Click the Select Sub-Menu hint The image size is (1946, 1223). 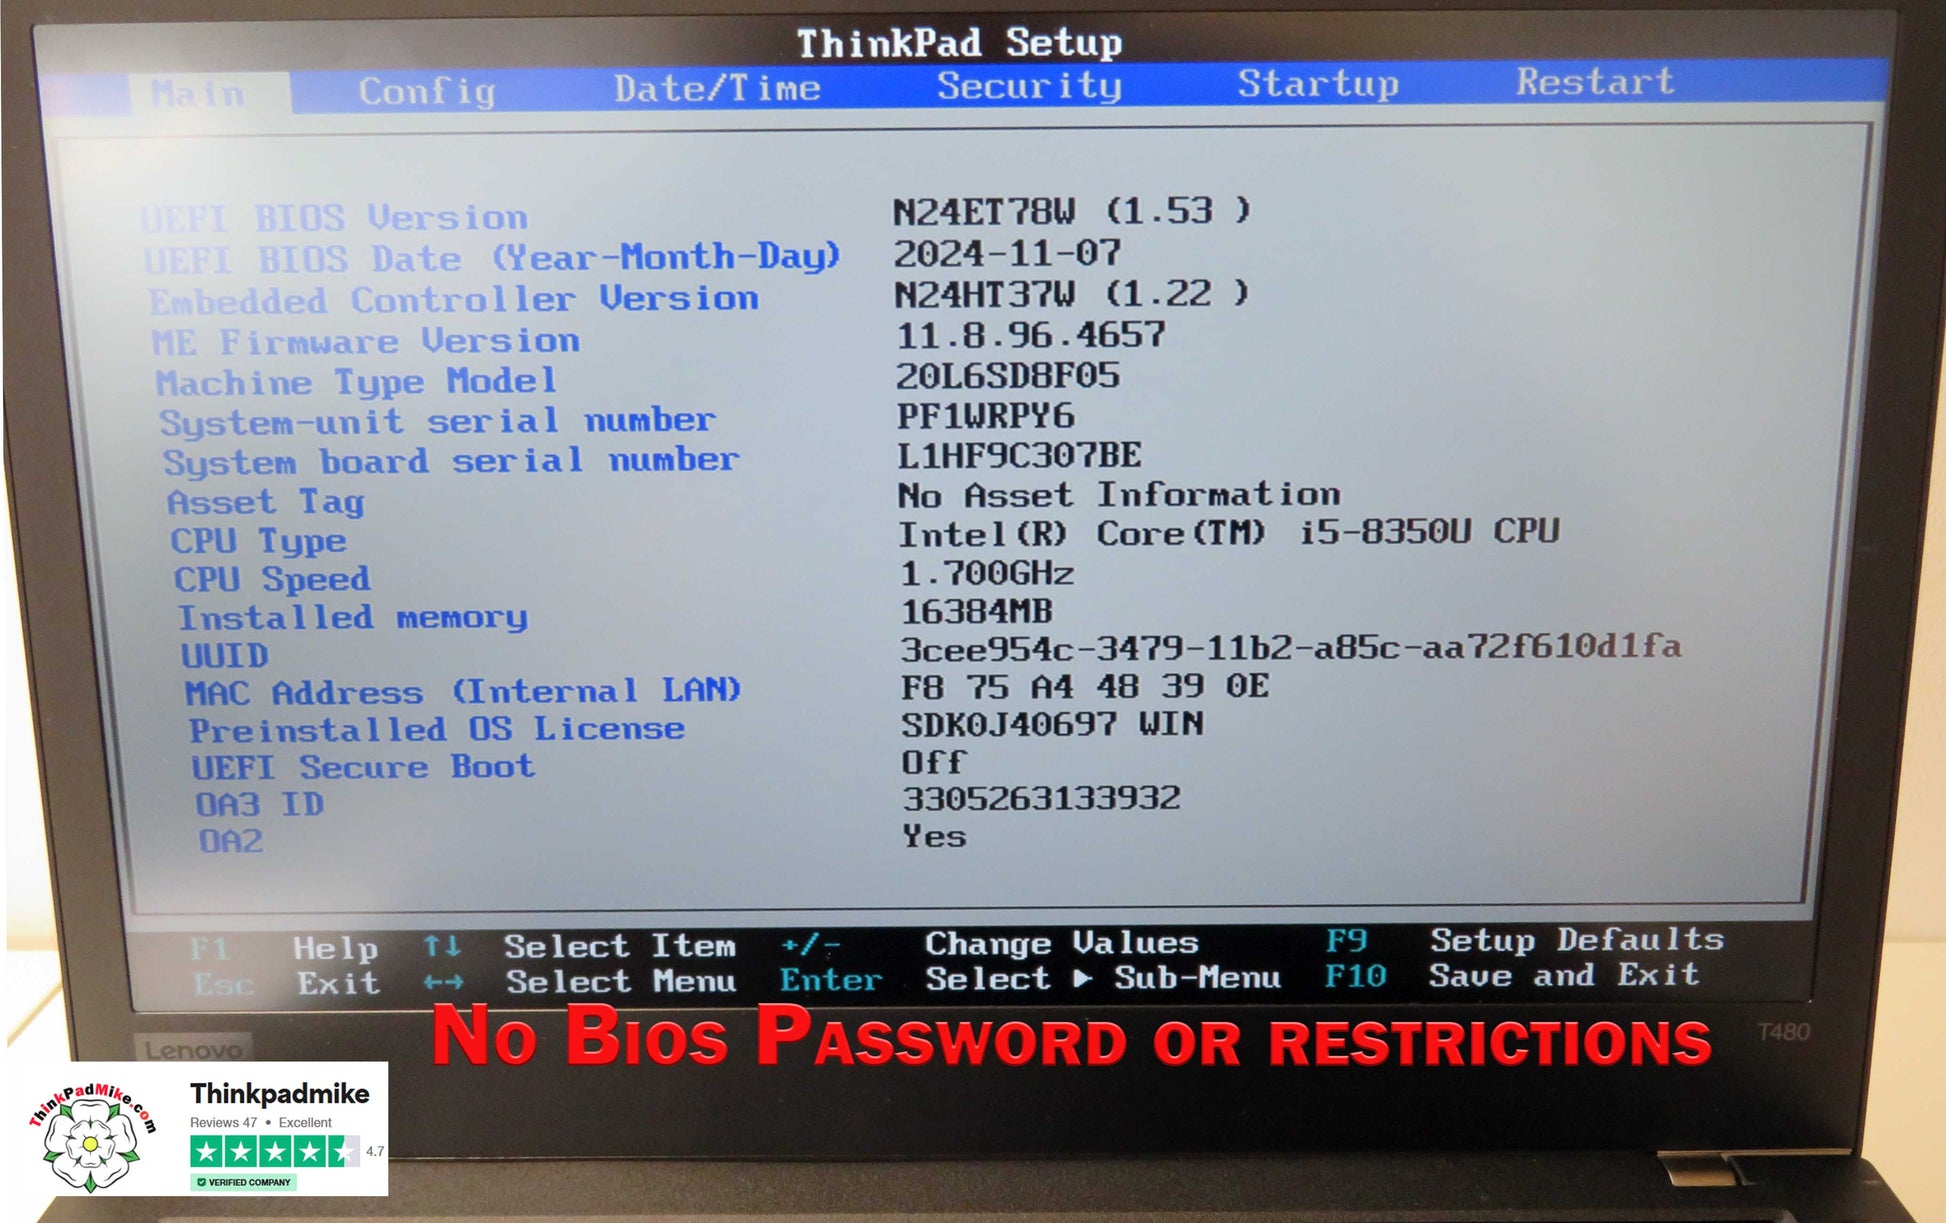pyautogui.click(x=1103, y=978)
